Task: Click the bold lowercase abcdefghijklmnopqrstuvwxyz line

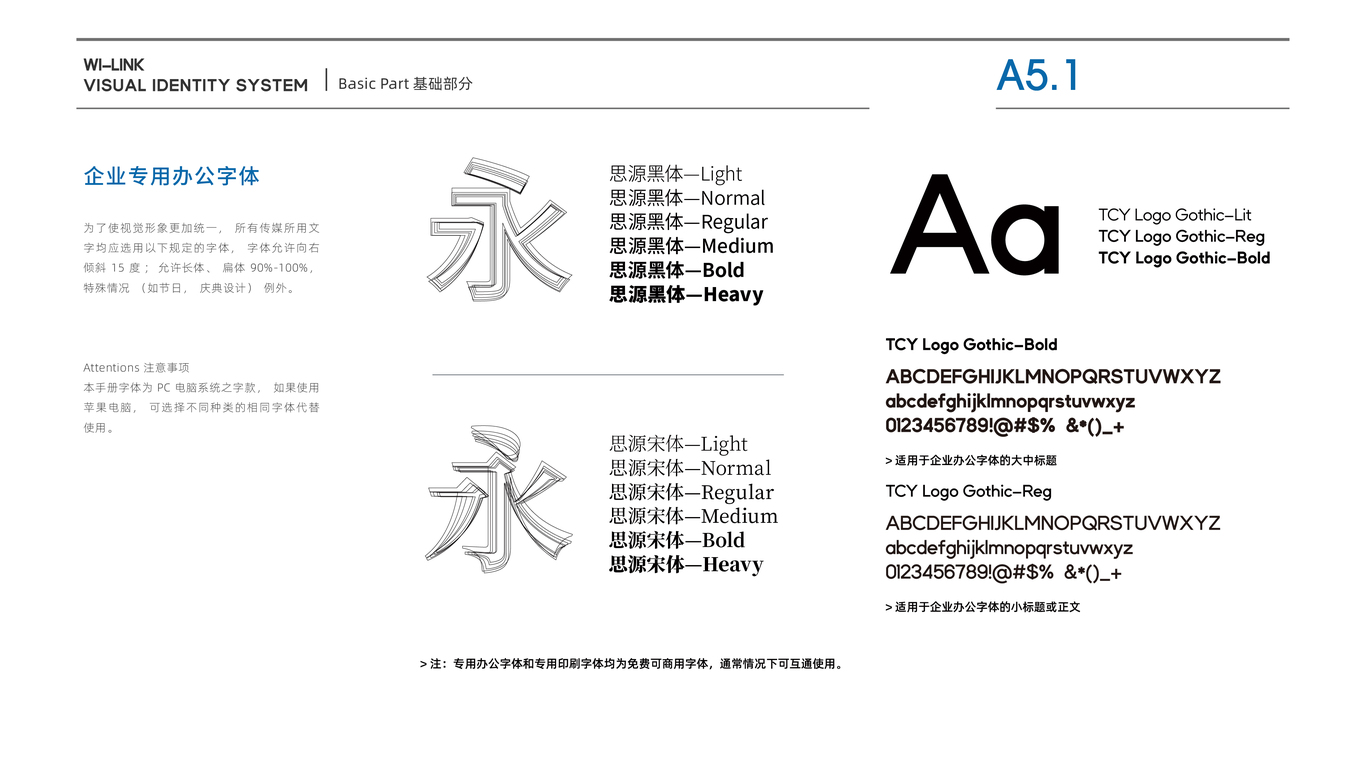Action: pyautogui.click(x=1010, y=402)
